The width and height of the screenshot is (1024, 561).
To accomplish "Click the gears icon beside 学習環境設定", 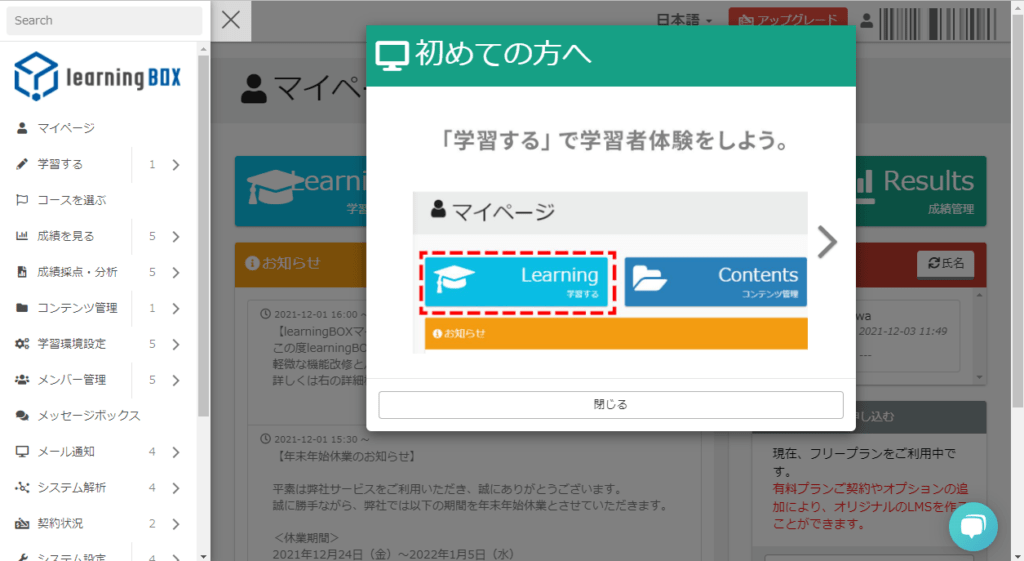I will pos(22,344).
